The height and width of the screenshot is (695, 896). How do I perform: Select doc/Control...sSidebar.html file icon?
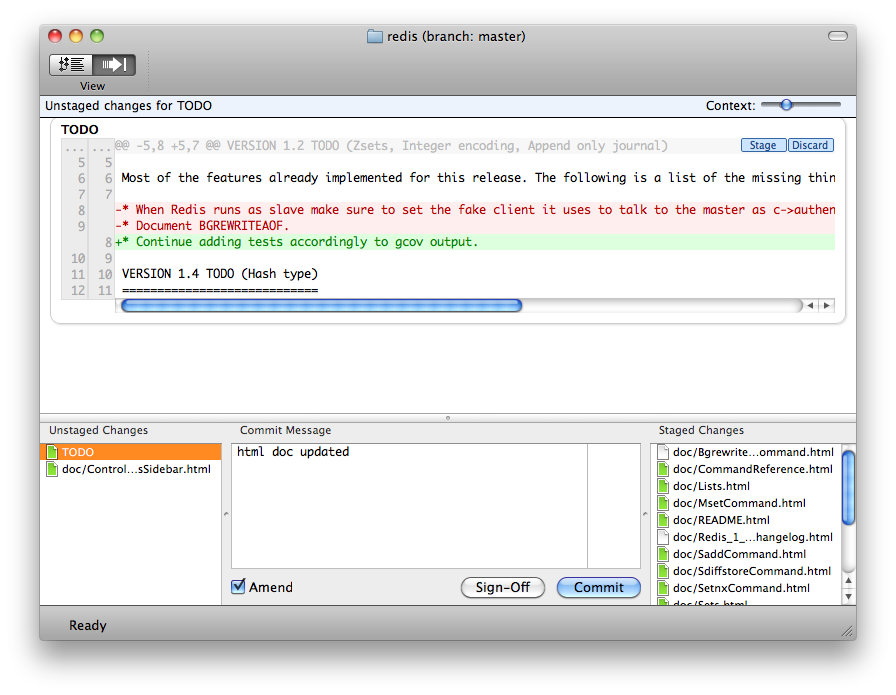[52, 469]
